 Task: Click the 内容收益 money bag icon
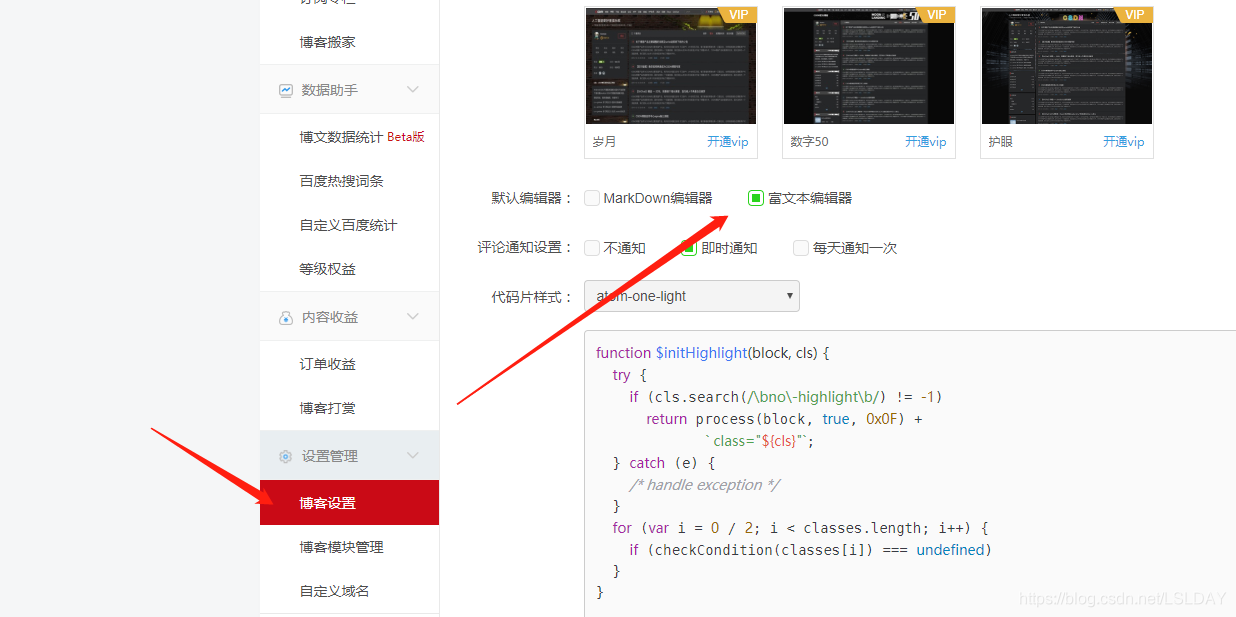coord(285,317)
